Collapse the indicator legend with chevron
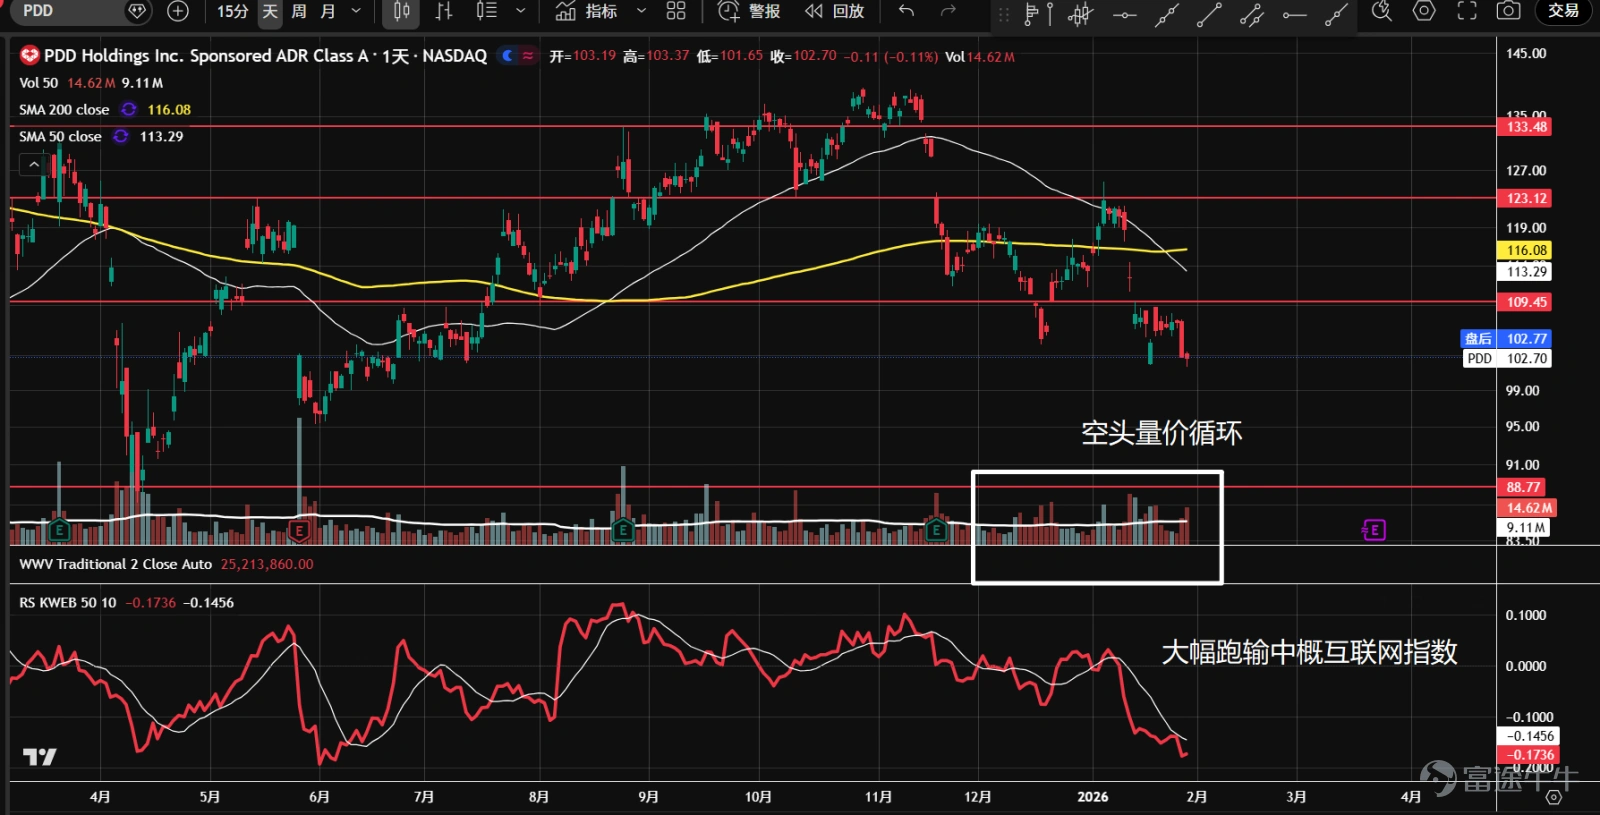Screen dimensions: 1600x815 [34, 164]
